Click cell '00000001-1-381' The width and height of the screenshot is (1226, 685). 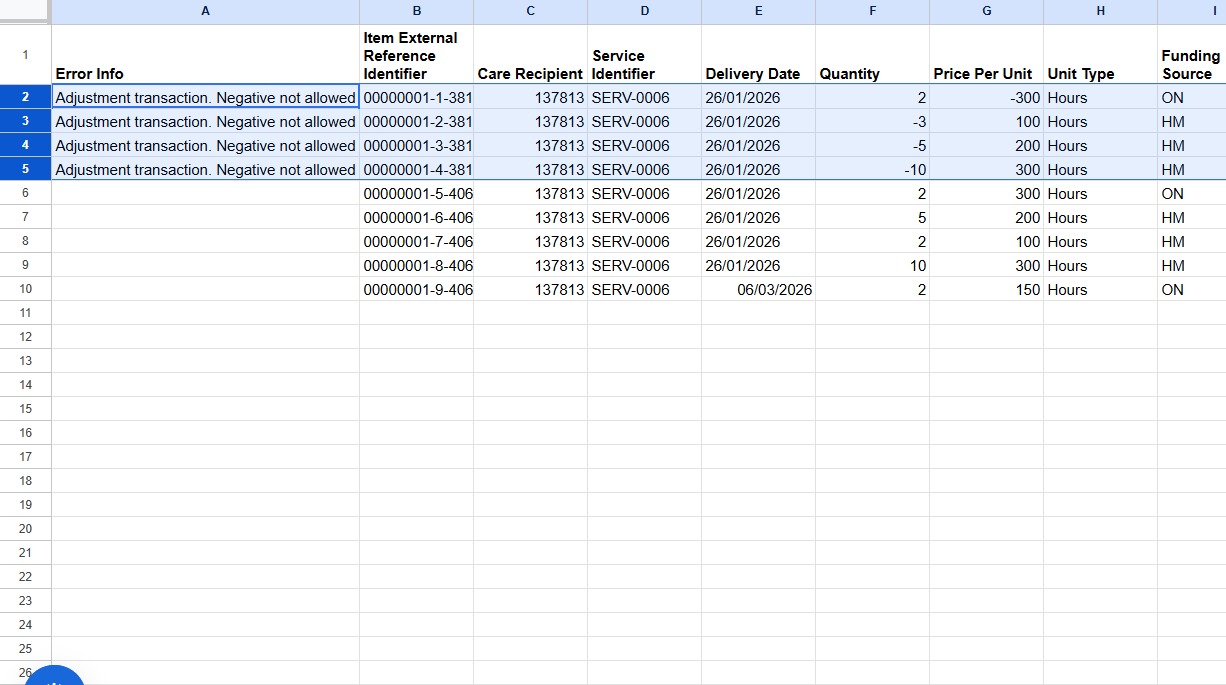[416, 98]
